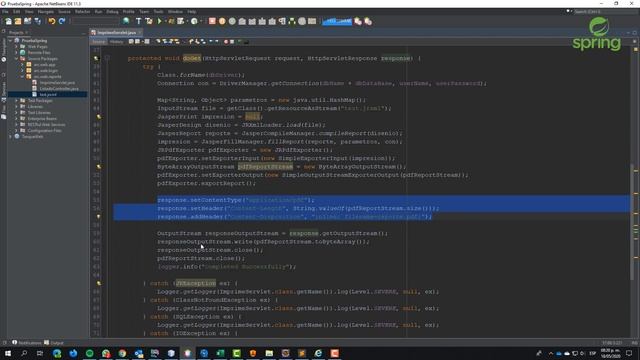
Task: Open the project configuration combo box
Action: pos(95,21)
